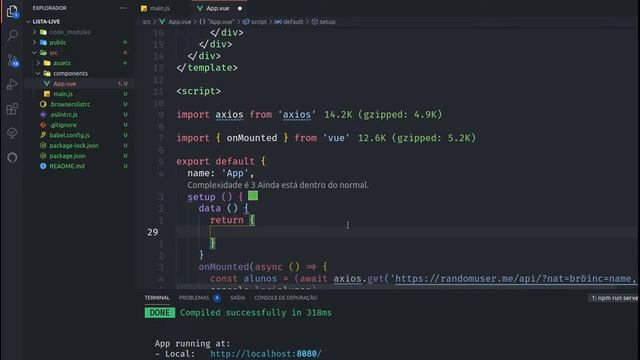Click the default breadcrumb segment

tap(293, 22)
